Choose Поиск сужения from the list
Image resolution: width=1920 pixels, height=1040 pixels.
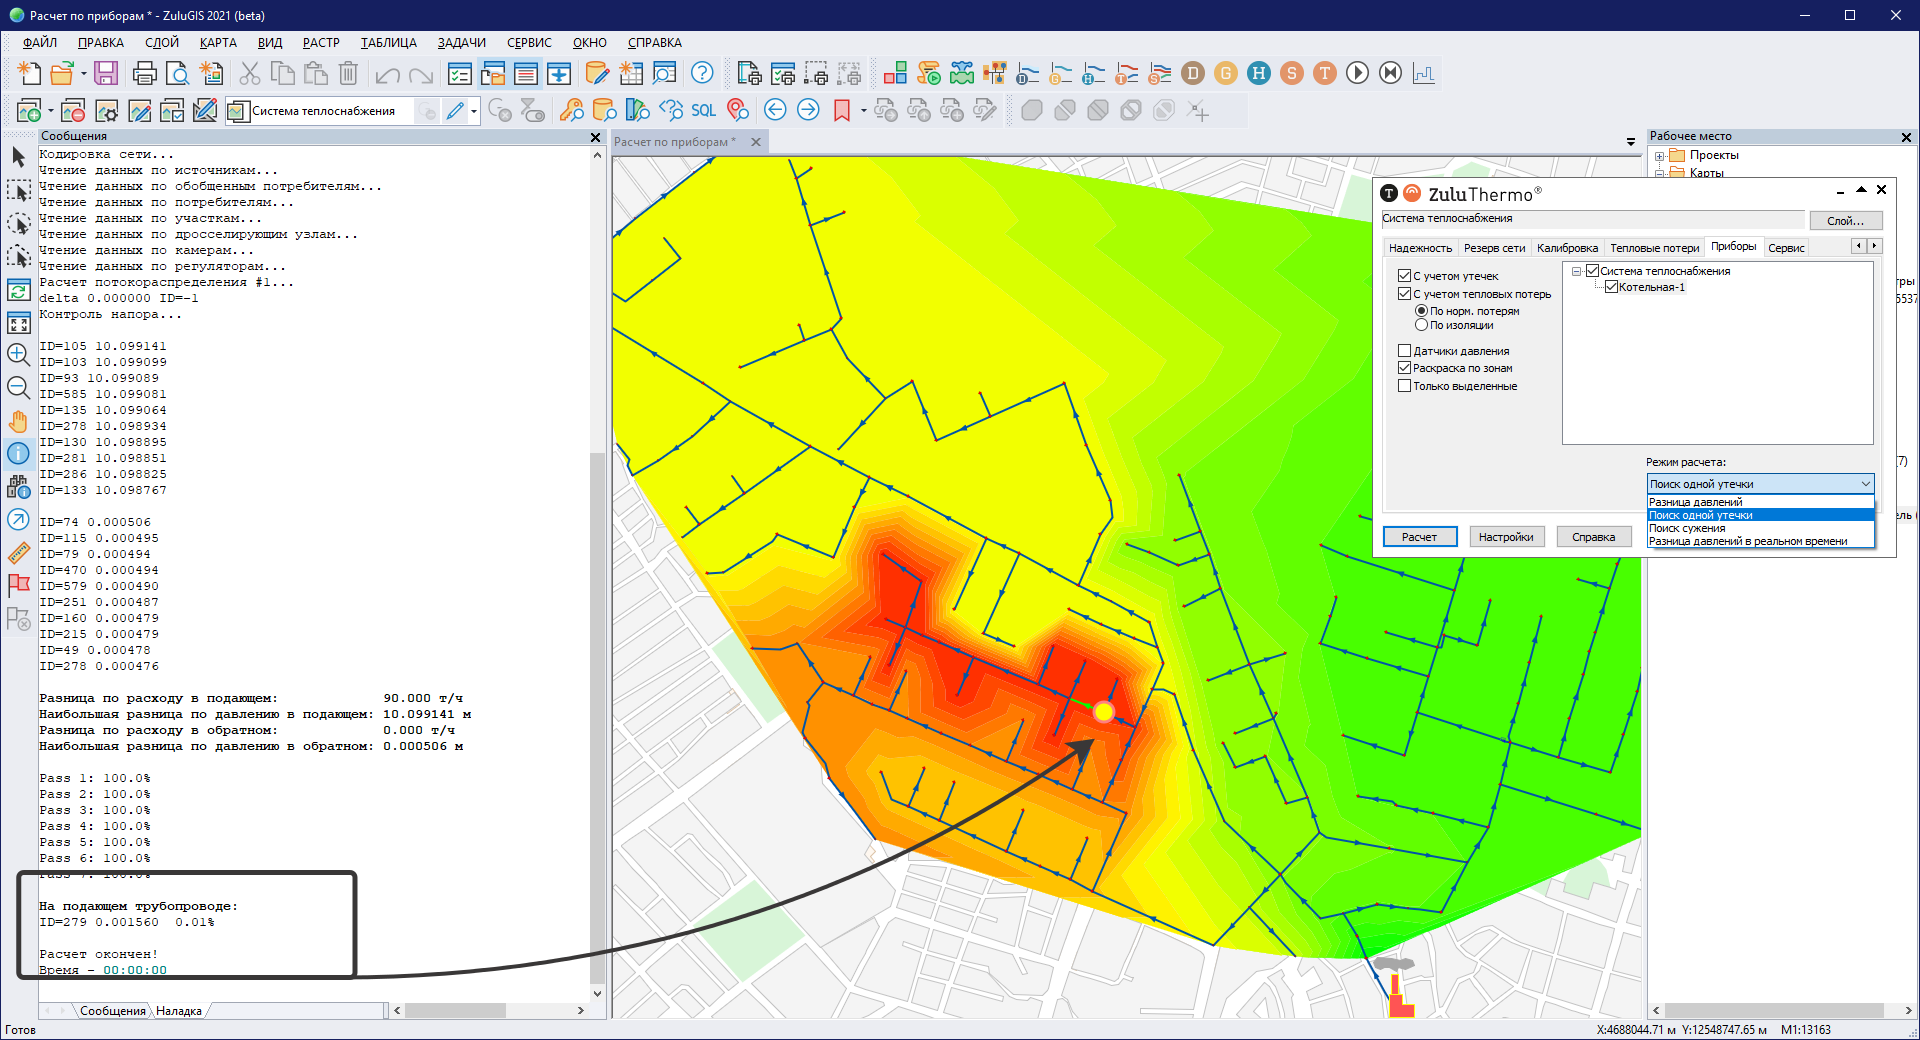click(x=1687, y=528)
